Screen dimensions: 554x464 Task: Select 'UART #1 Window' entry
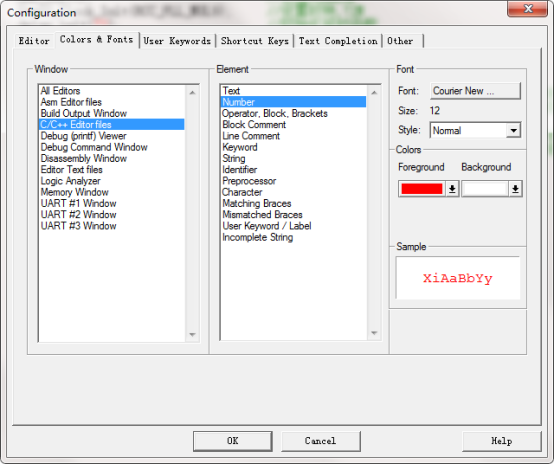pos(111,204)
